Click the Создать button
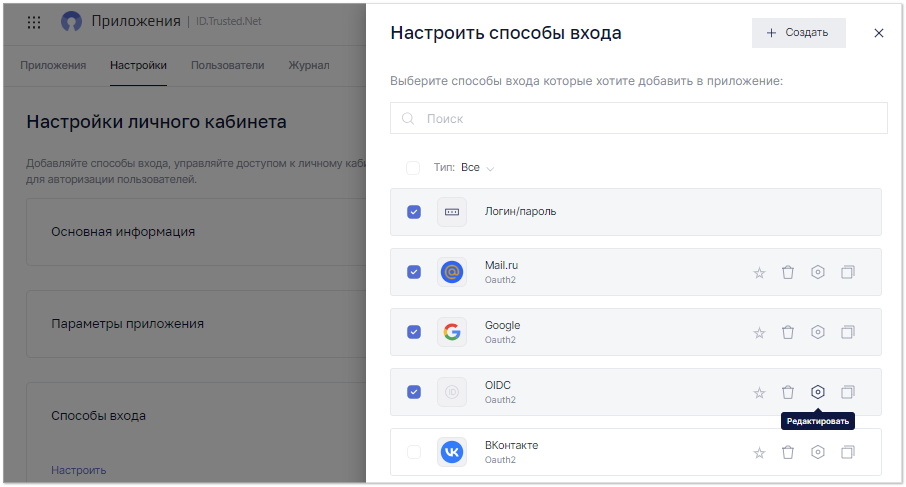The image size is (906, 487). tap(799, 33)
